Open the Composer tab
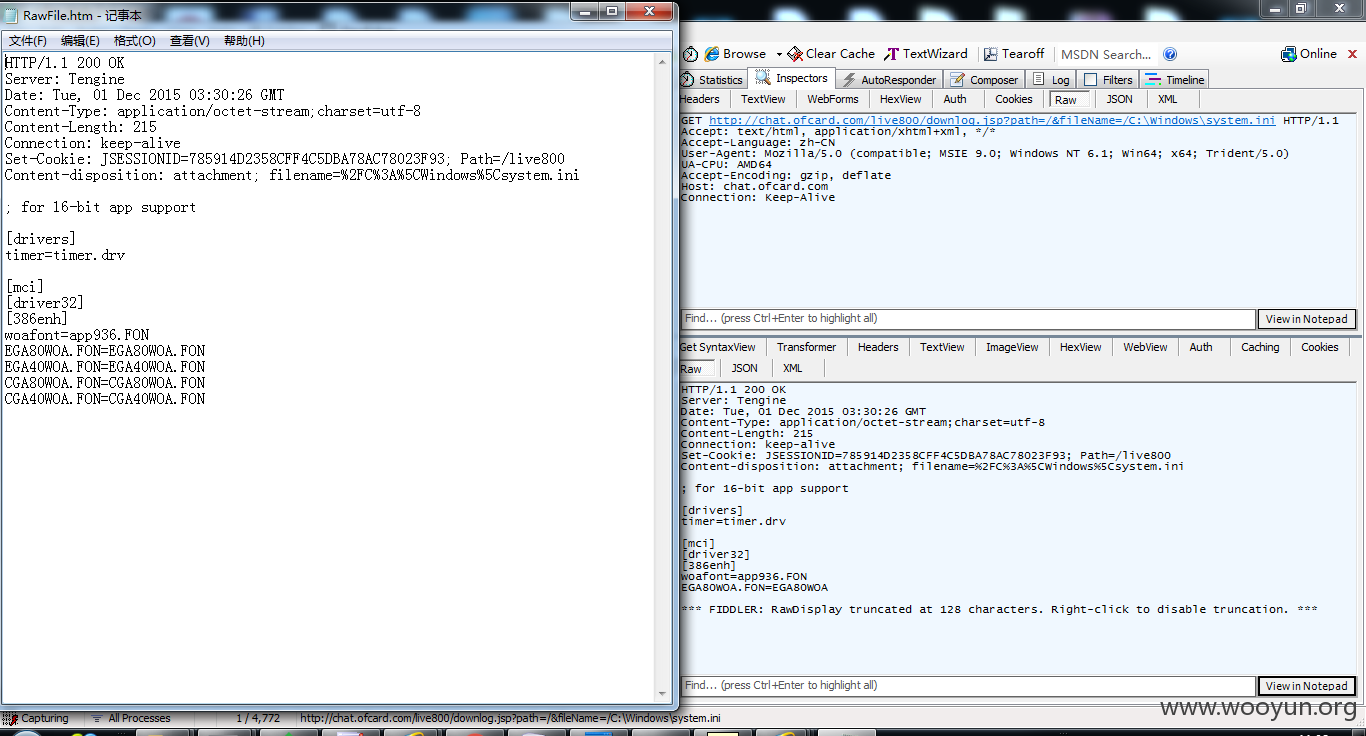 click(x=984, y=80)
